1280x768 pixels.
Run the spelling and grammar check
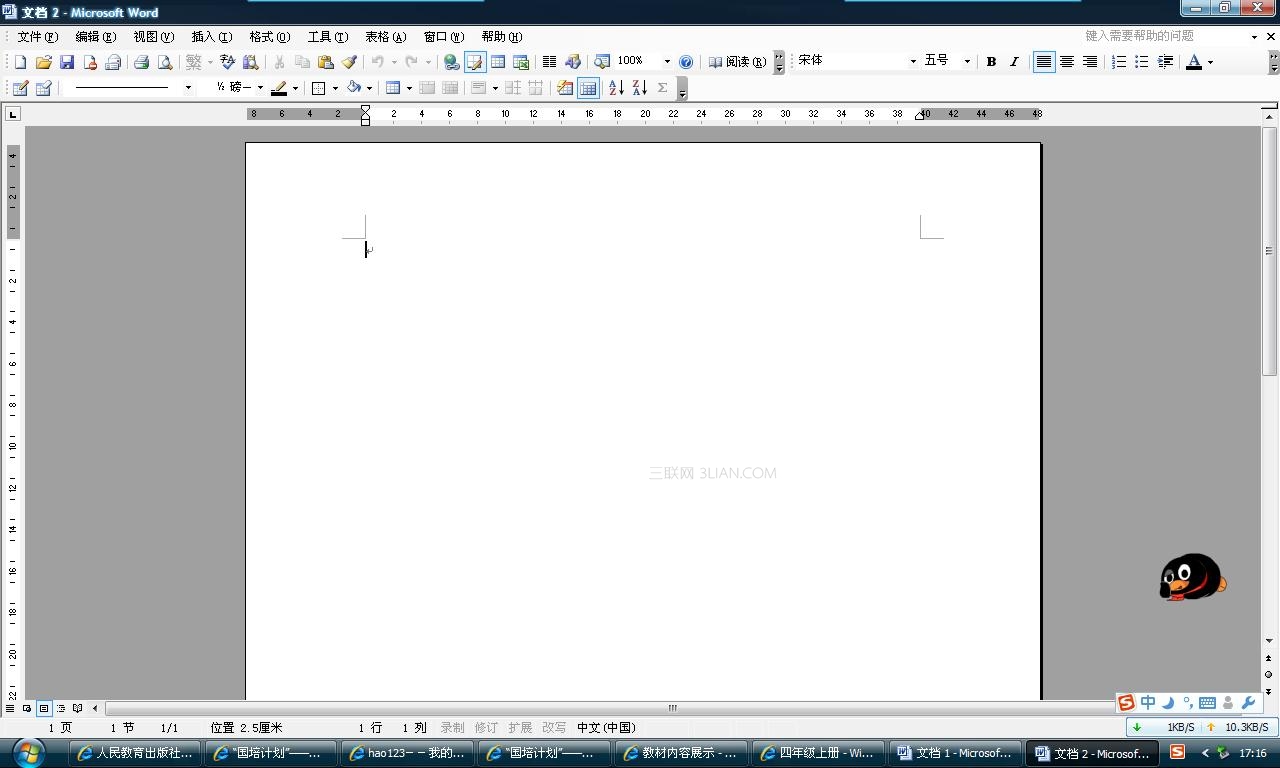point(227,62)
